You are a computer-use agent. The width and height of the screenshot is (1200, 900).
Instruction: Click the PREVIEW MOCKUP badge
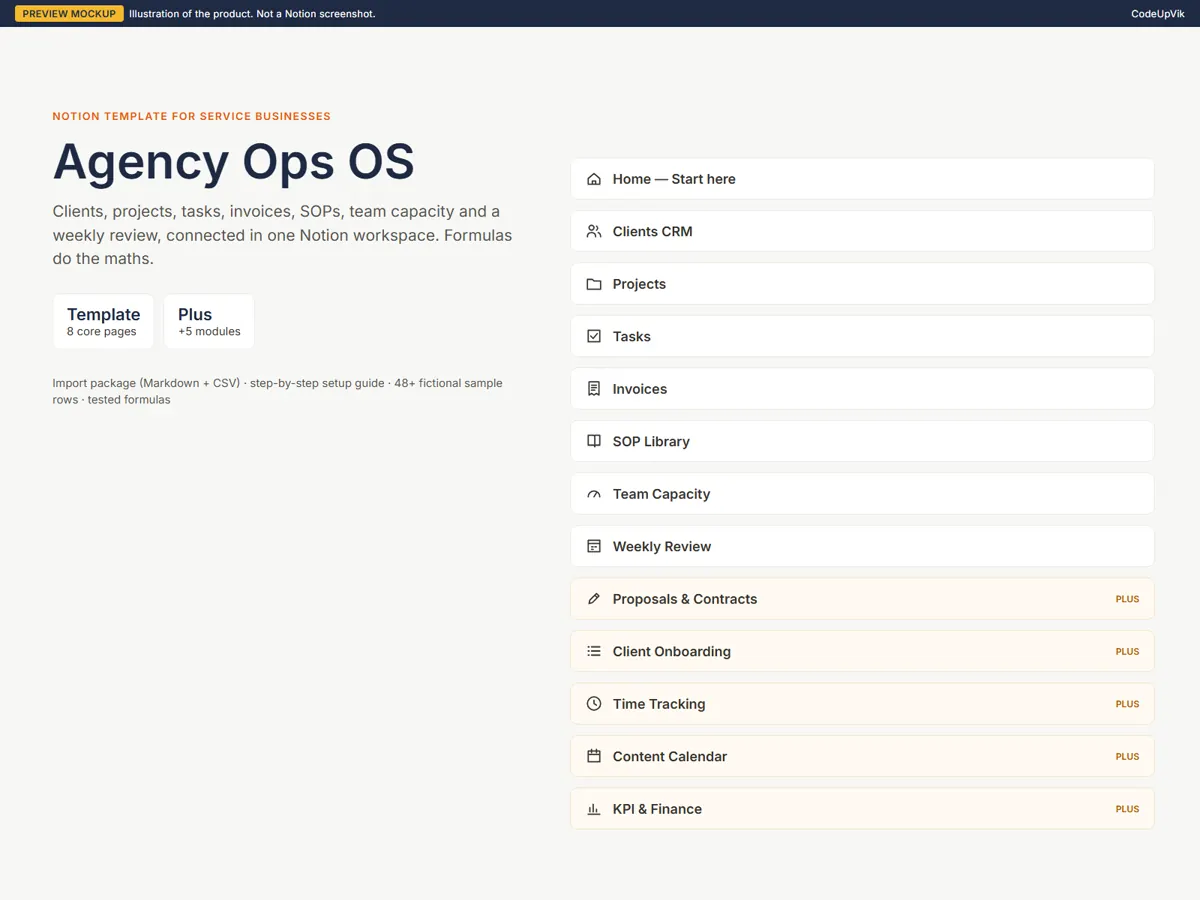(69, 14)
